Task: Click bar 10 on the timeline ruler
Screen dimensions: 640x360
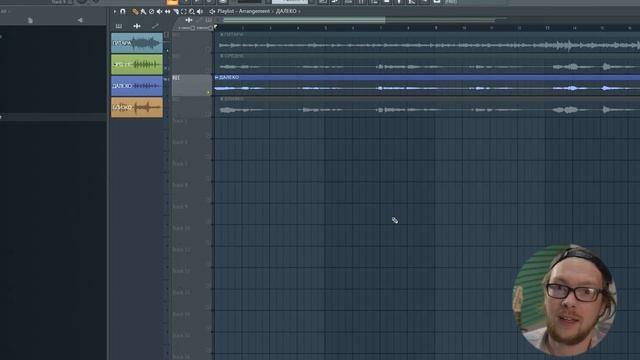Action: [x=464, y=28]
